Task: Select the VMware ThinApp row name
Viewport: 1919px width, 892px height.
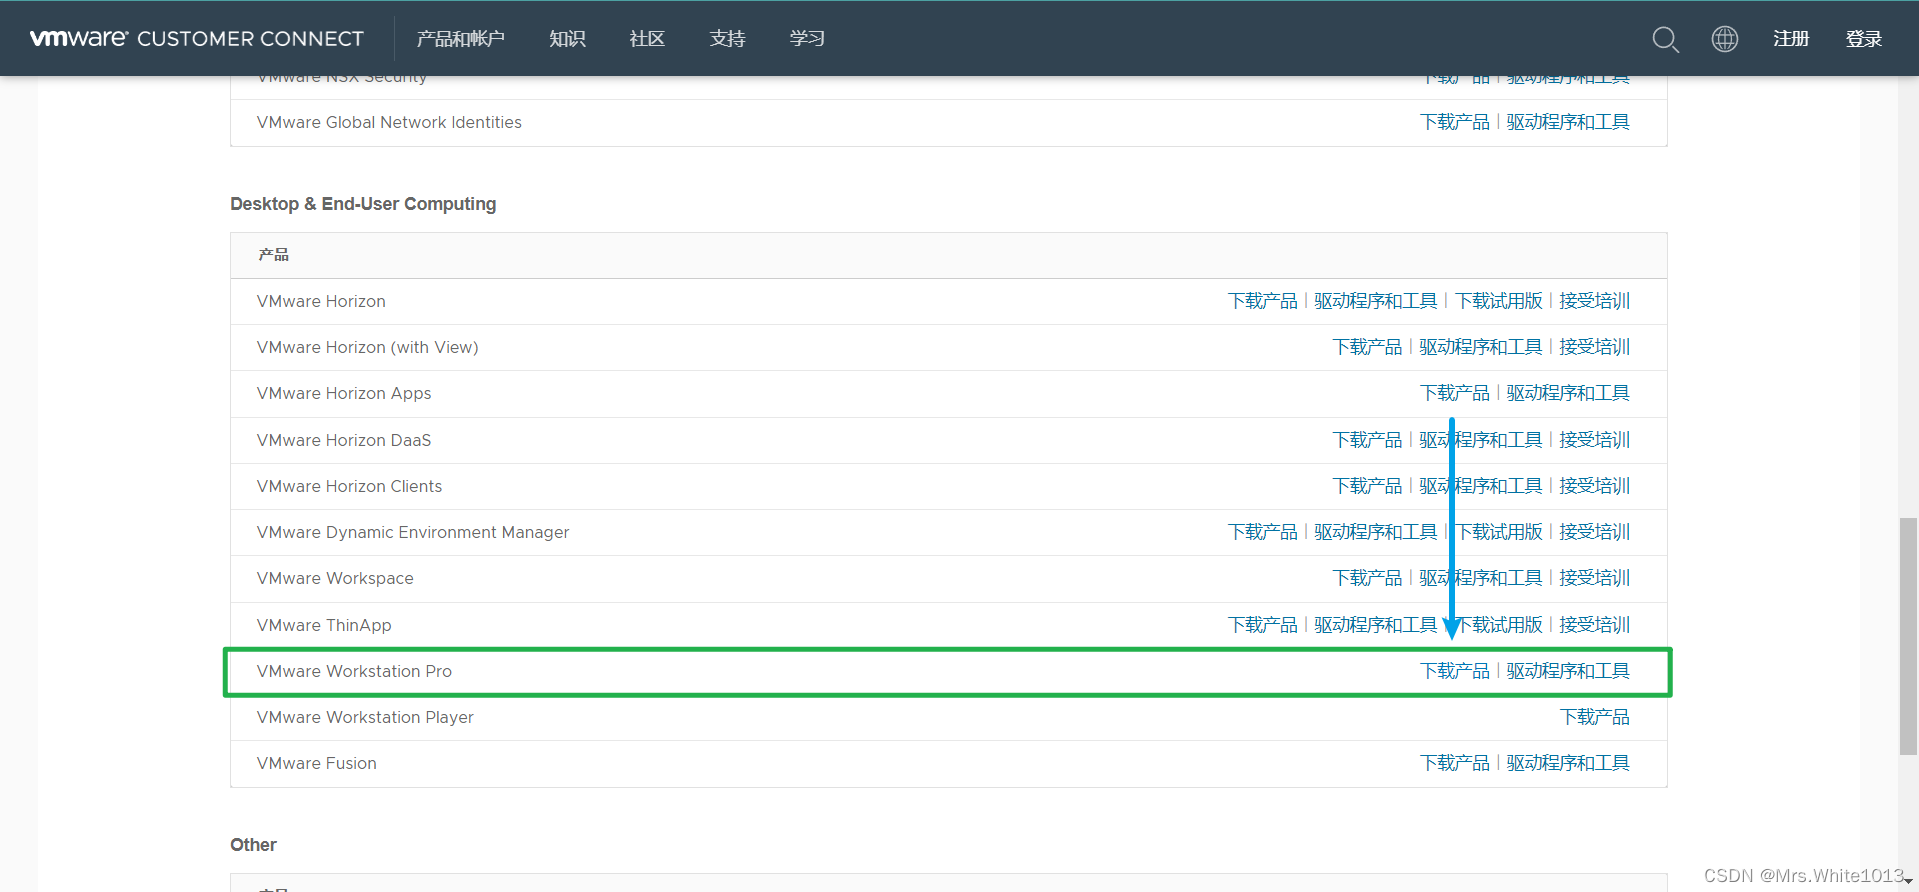Action: click(324, 625)
